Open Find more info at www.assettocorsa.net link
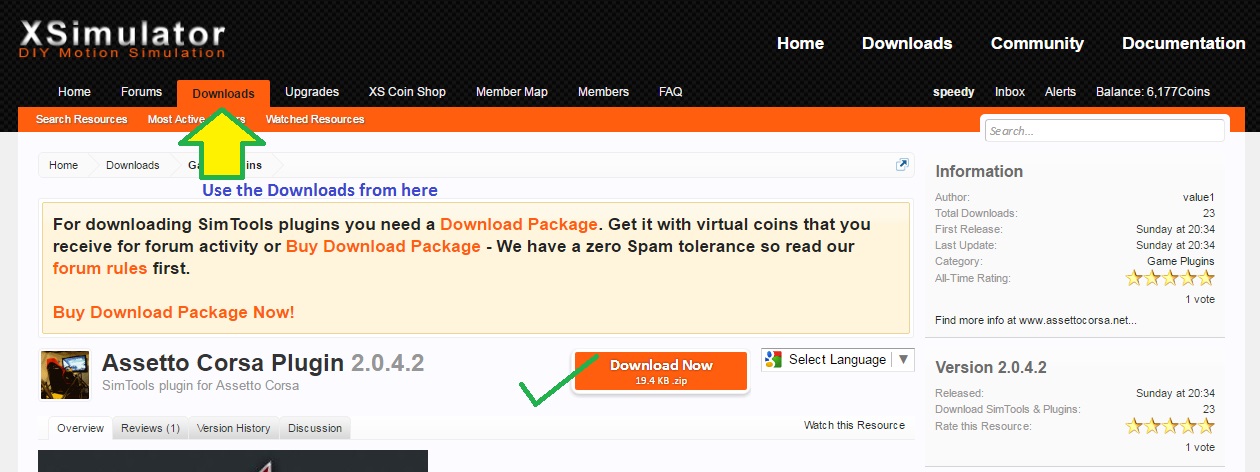The width and height of the screenshot is (1260, 472). point(1035,320)
